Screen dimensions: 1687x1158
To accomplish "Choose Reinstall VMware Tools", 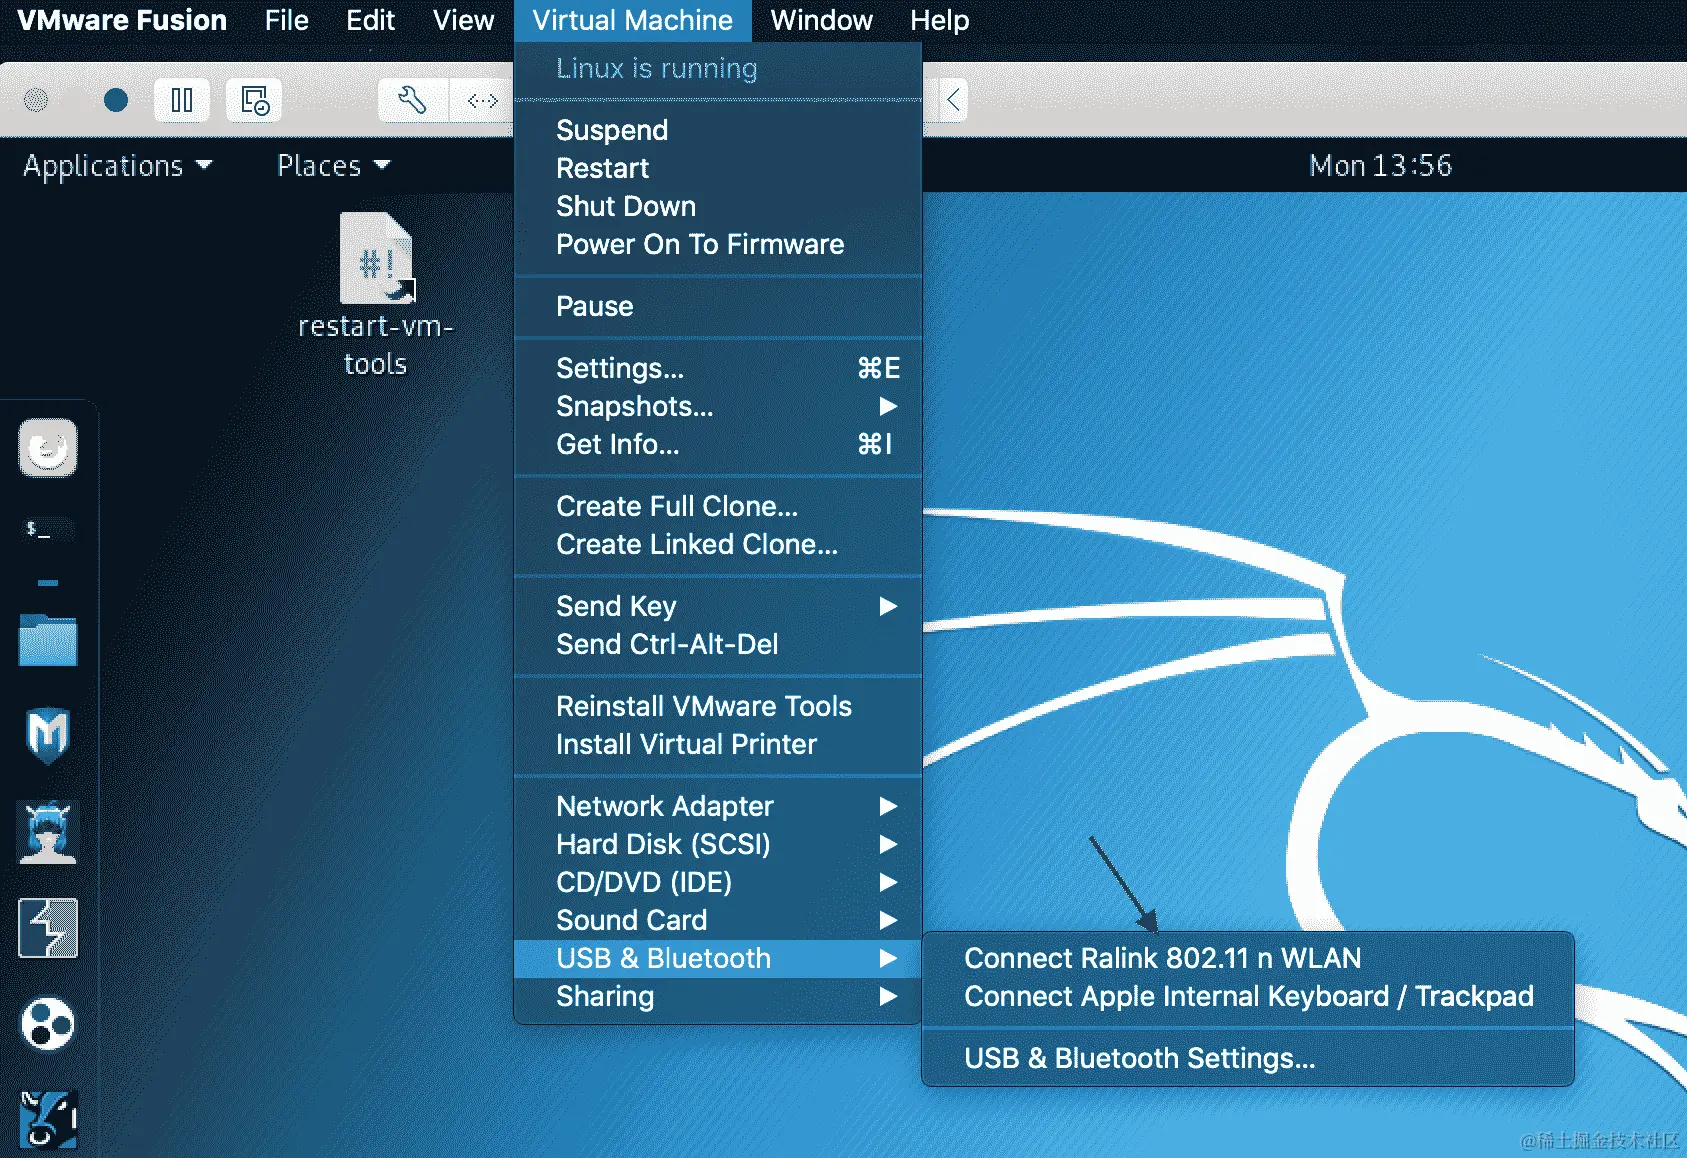I will pyautogui.click(x=717, y=706).
